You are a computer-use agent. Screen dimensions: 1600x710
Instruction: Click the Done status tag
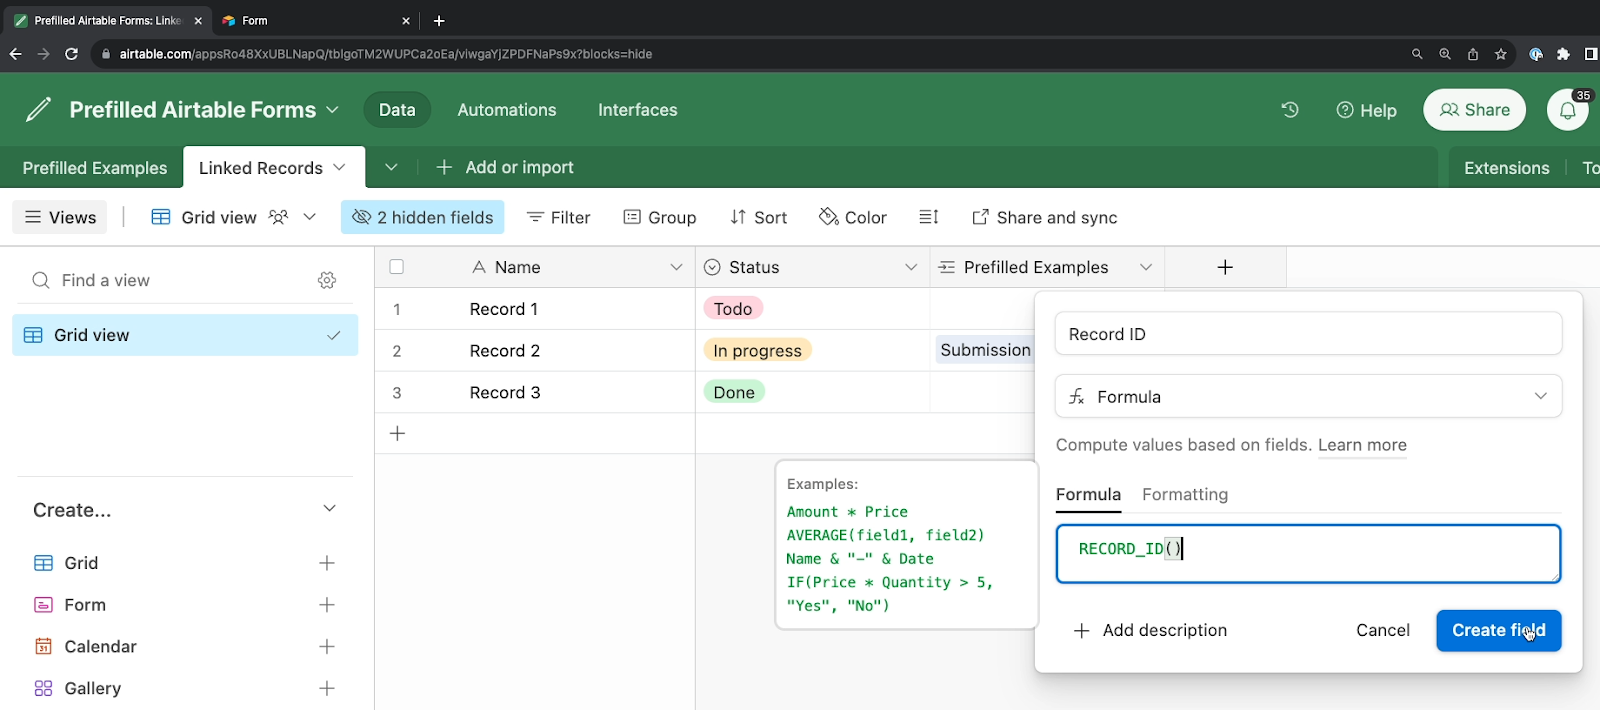pos(734,392)
